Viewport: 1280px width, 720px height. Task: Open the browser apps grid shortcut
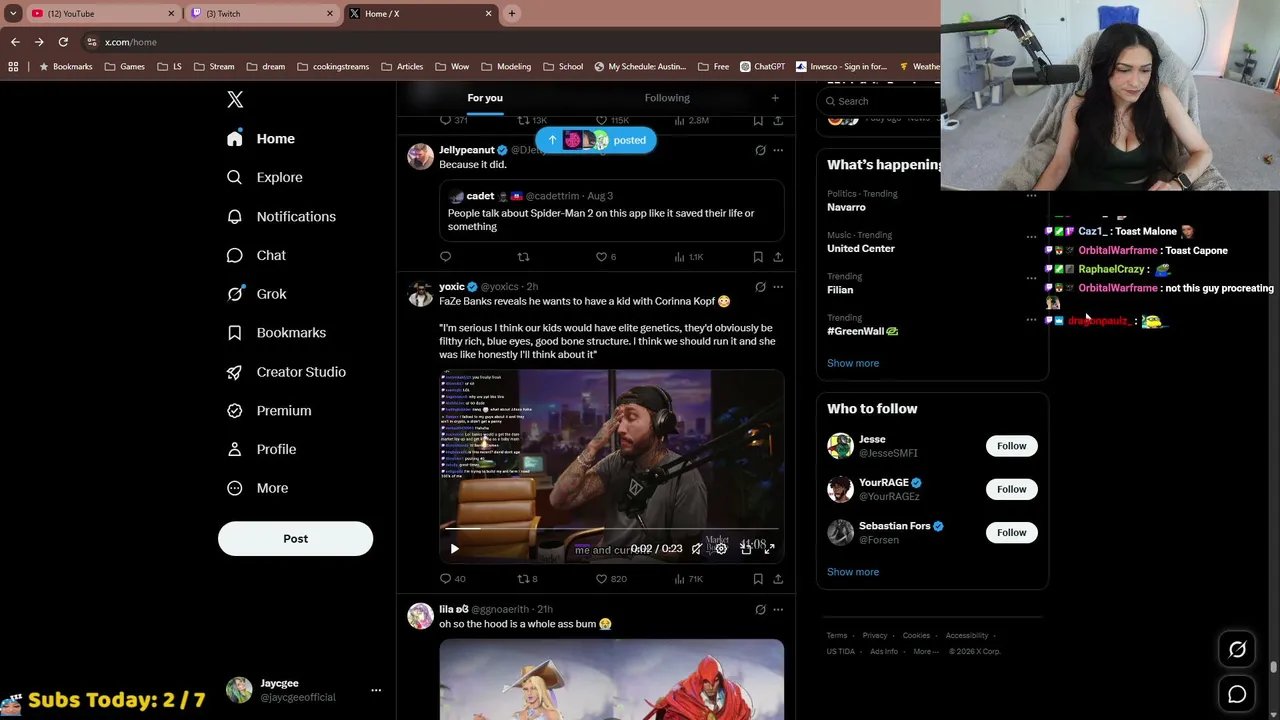coord(13,67)
